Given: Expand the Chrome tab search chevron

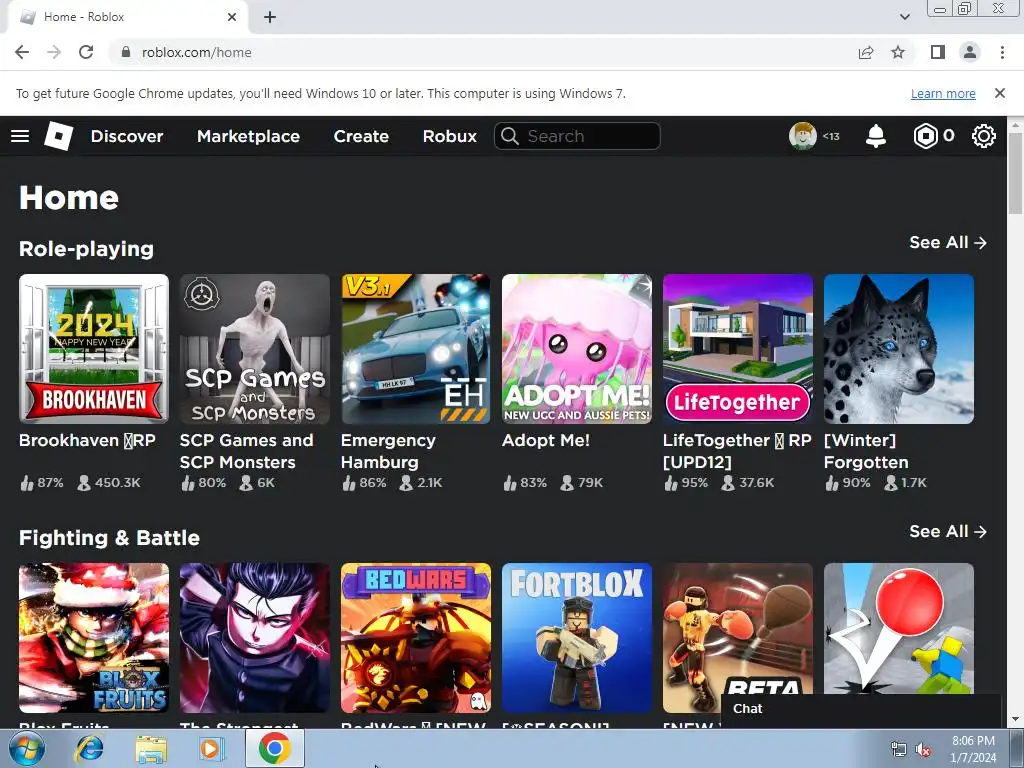Looking at the screenshot, I should [x=904, y=17].
